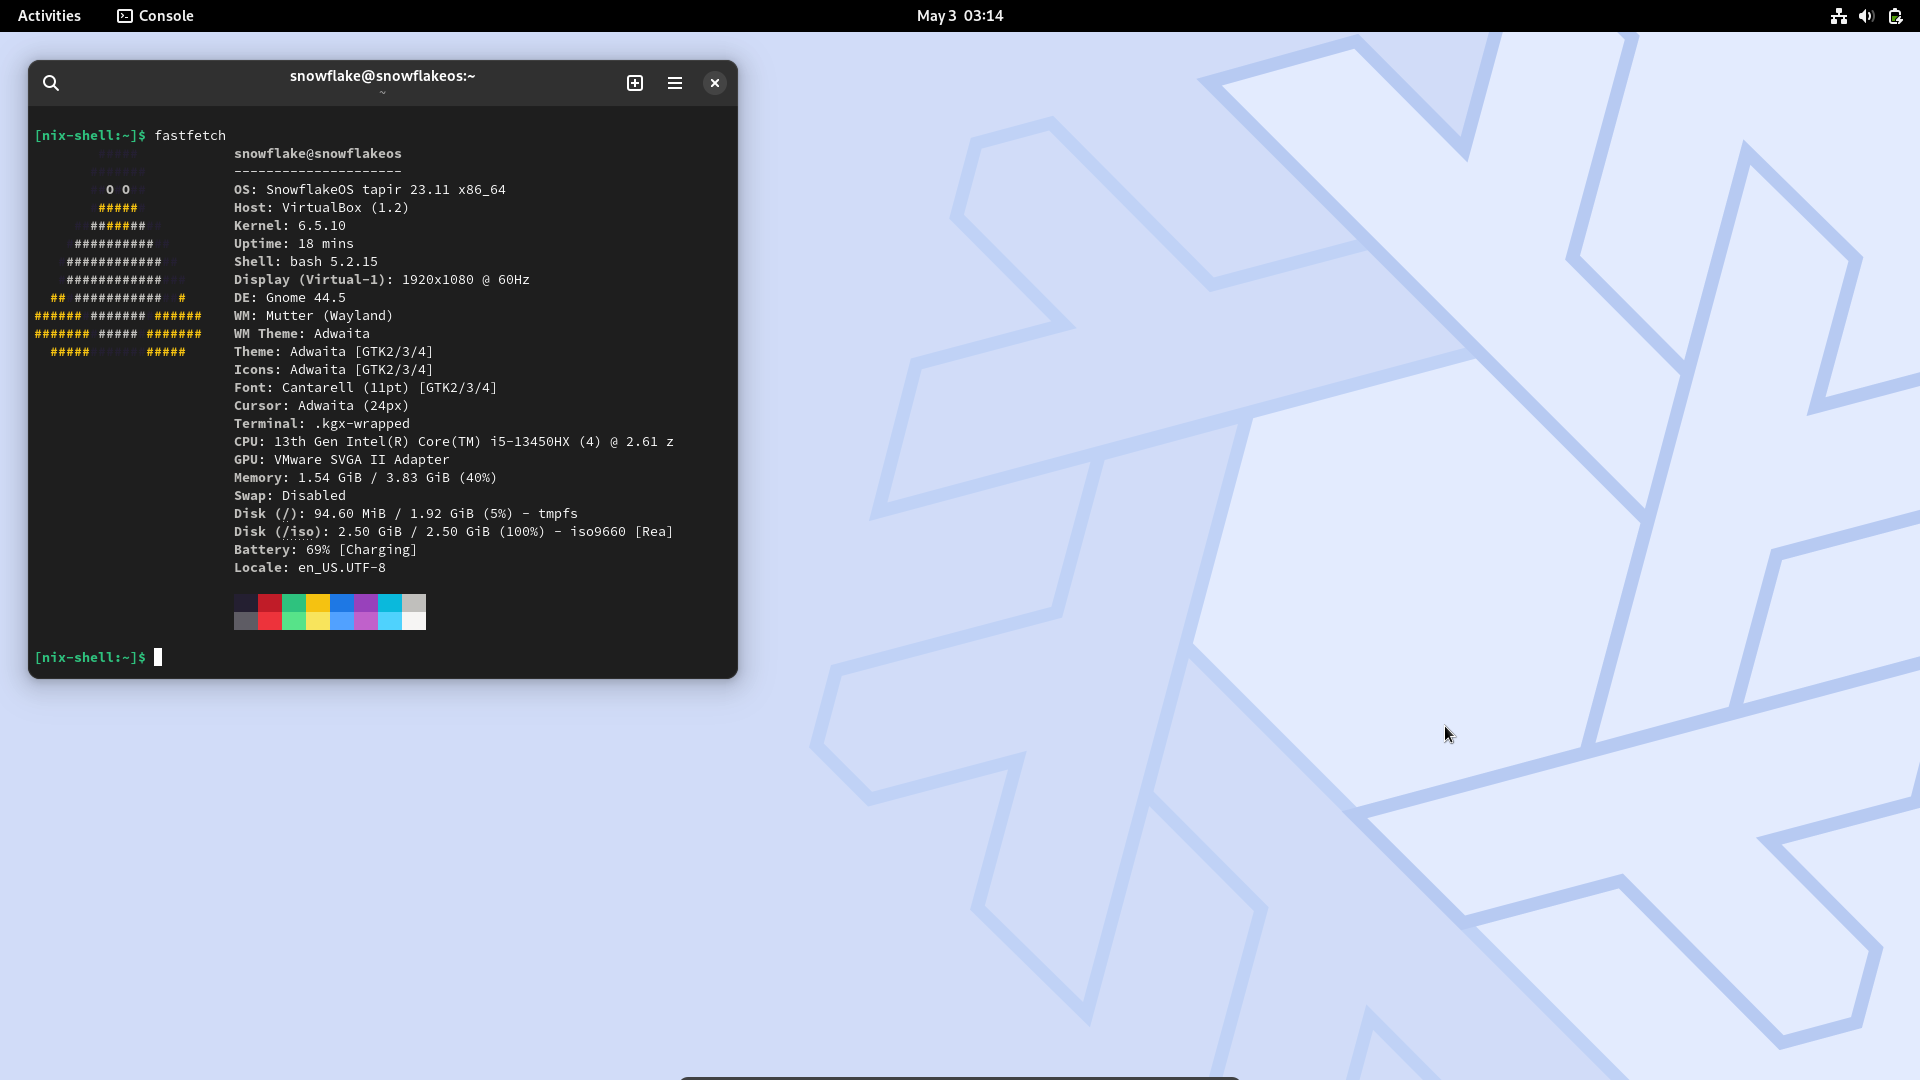Click the wired network status icon
Screen dimensions: 1920x1080
(1838, 16)
